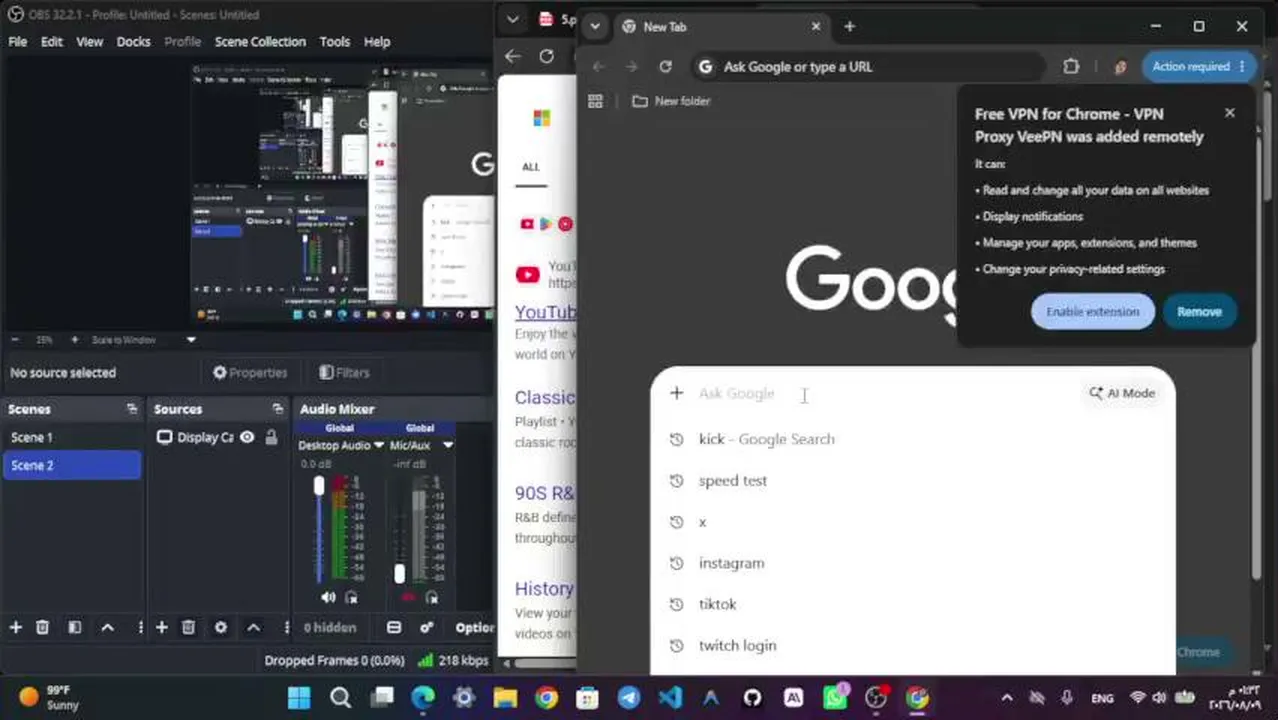Viewport: 1278px width, 720px height.
Task: Open the OBS Docks menu
Action: [133, 42]
